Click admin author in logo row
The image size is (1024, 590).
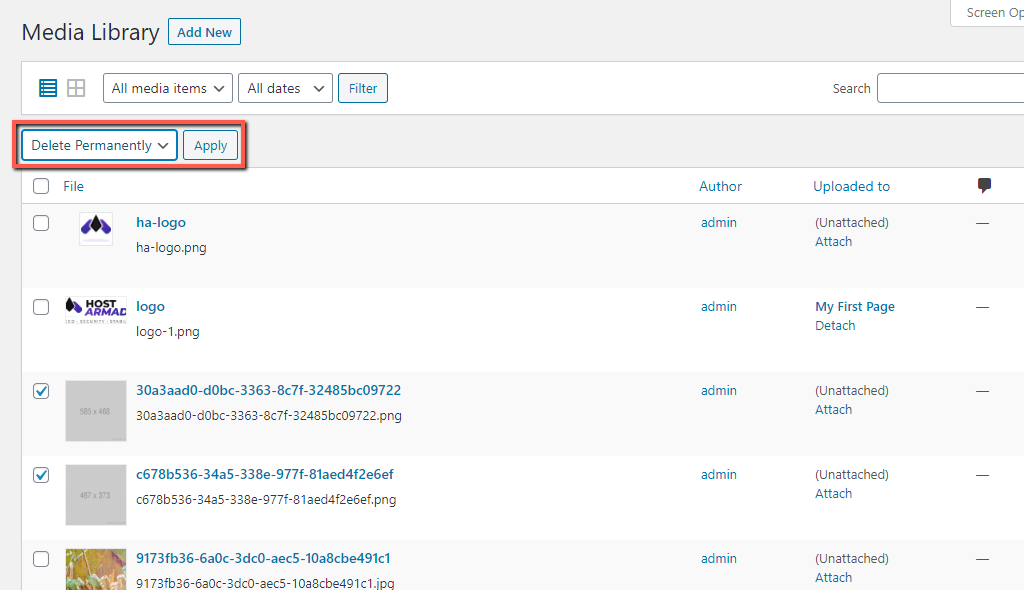(x=718, y=306)
